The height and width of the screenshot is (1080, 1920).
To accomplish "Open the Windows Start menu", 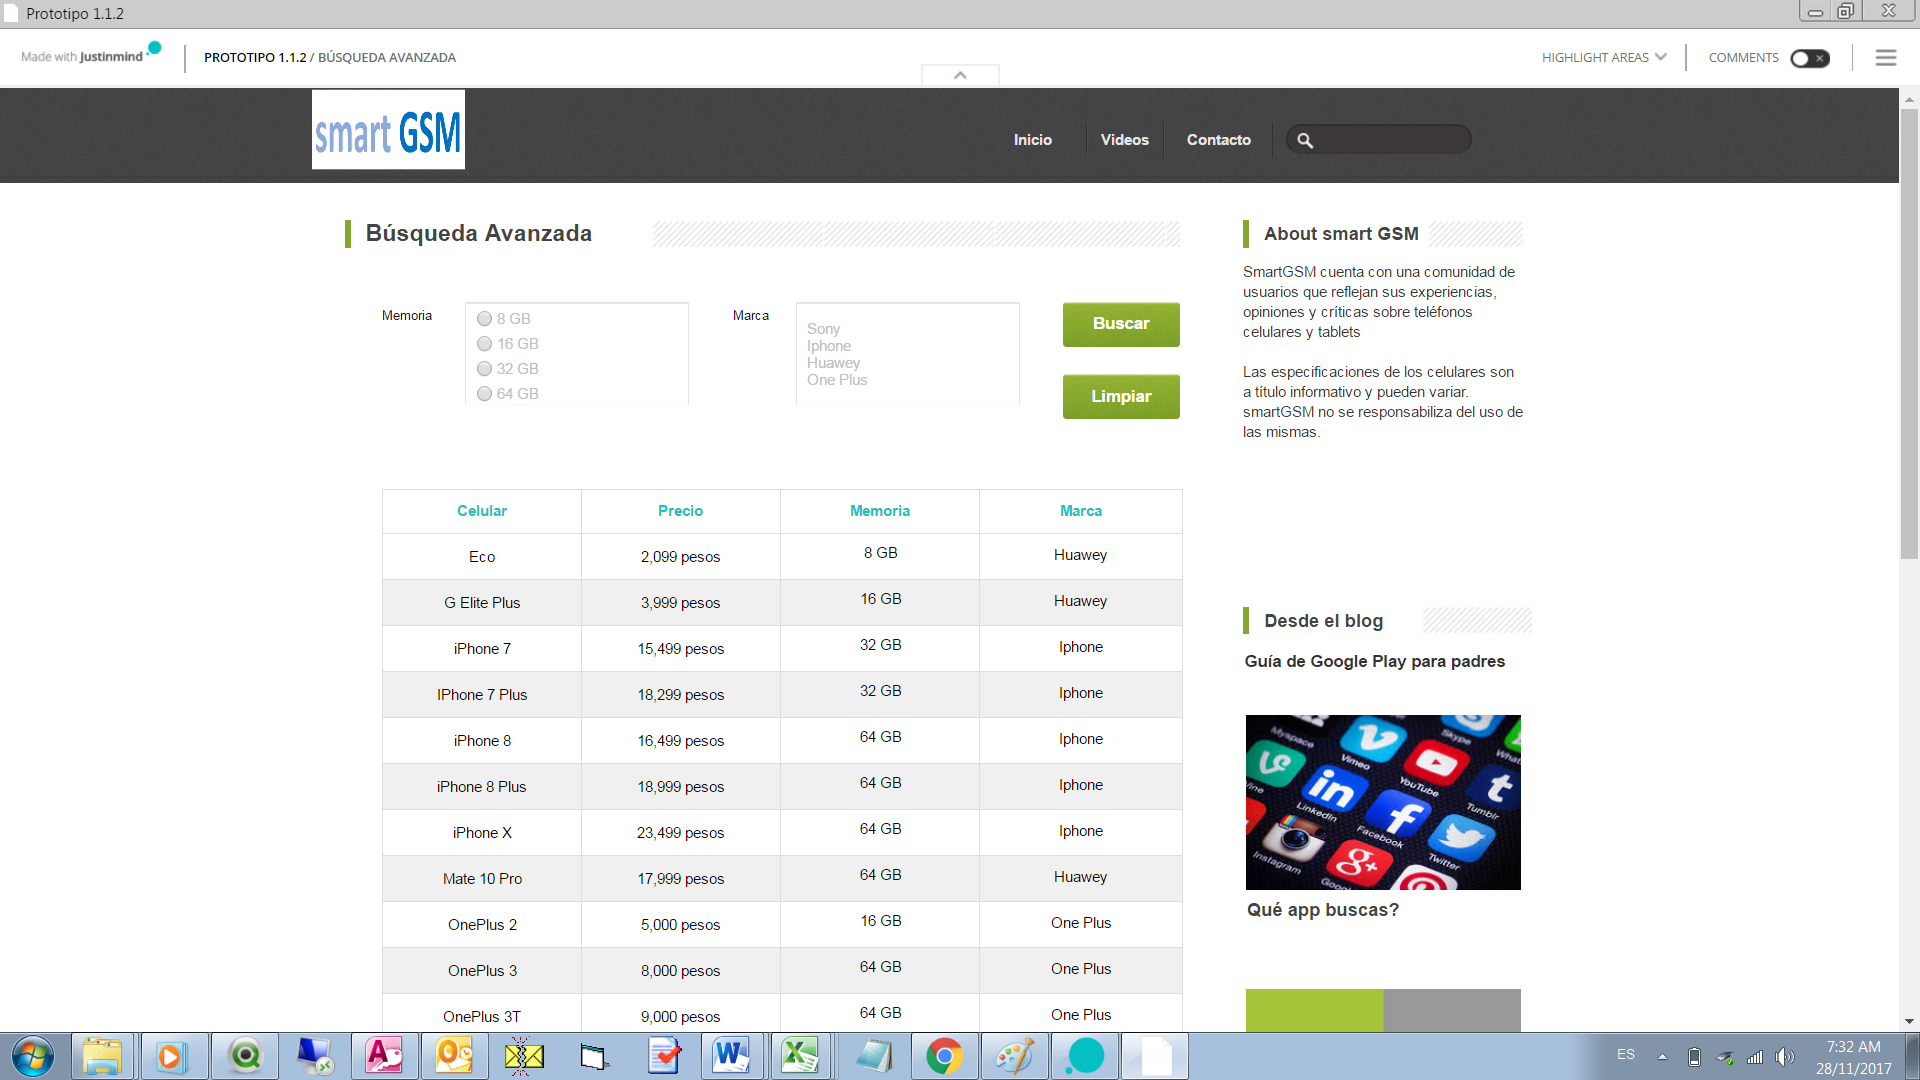I will 32,1056.
